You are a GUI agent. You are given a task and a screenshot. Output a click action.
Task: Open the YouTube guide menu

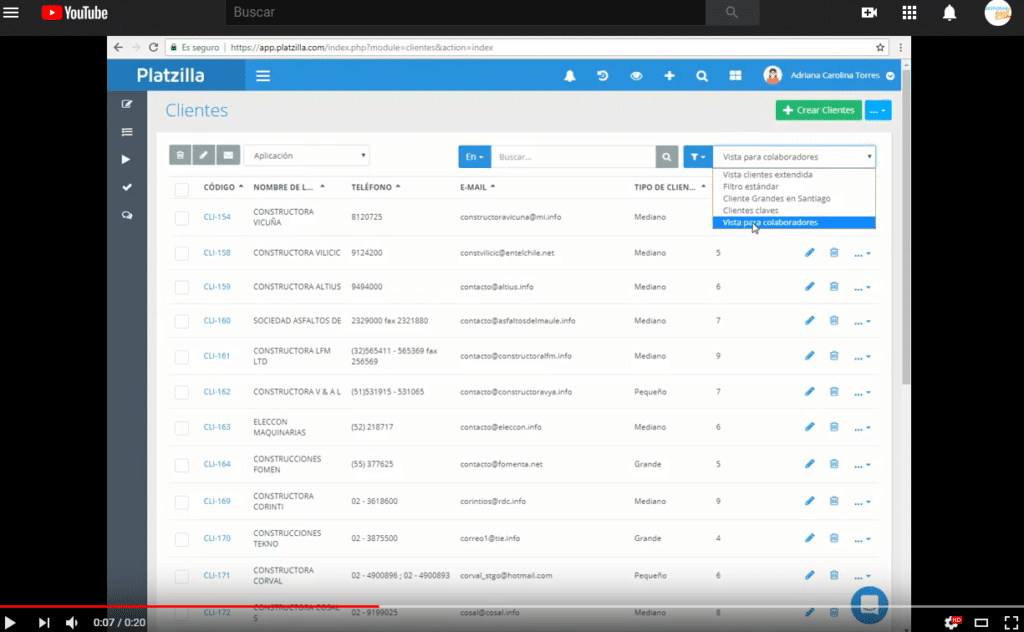click(x=11, y=12)
